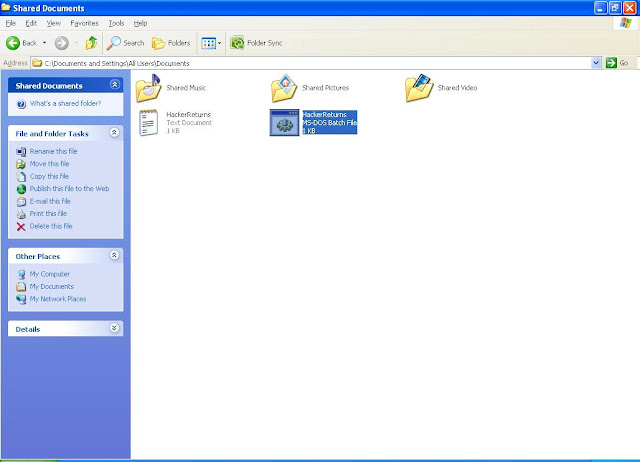This screenshot has height=462, width=640.
Task: Click the Rename this file icon
Action: pyautogui.click(x=21, y=152)
